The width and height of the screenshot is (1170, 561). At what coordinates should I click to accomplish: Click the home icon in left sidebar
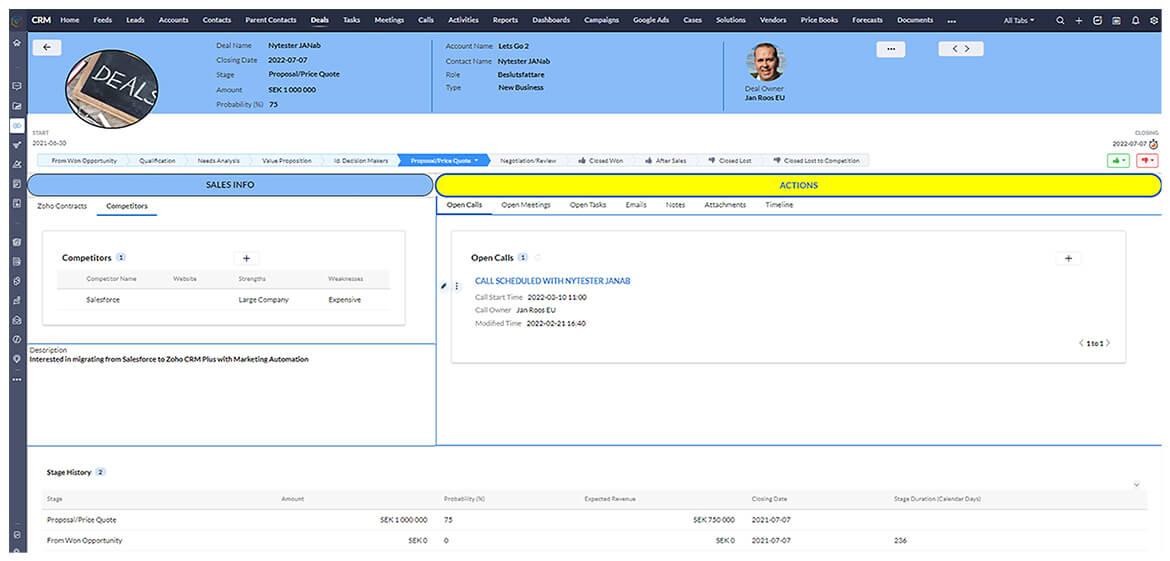[x=16, y=43]
